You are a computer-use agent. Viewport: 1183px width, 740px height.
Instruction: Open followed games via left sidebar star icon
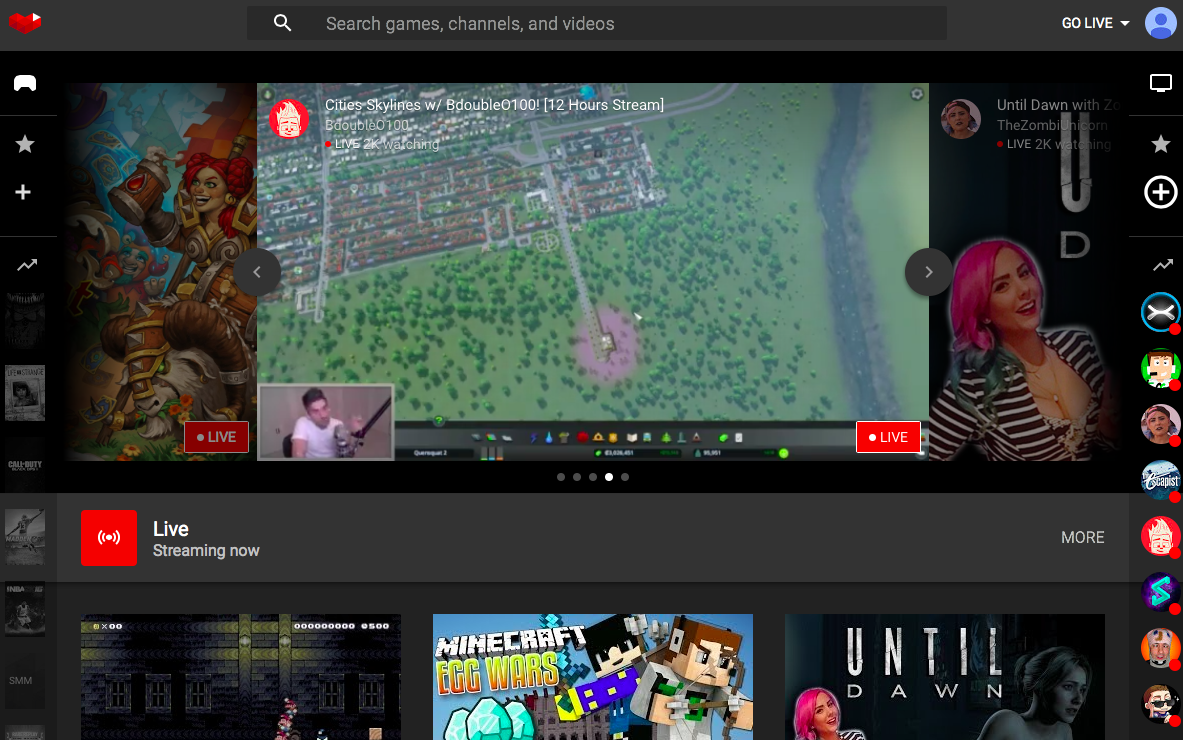click(x=25, y=144)
